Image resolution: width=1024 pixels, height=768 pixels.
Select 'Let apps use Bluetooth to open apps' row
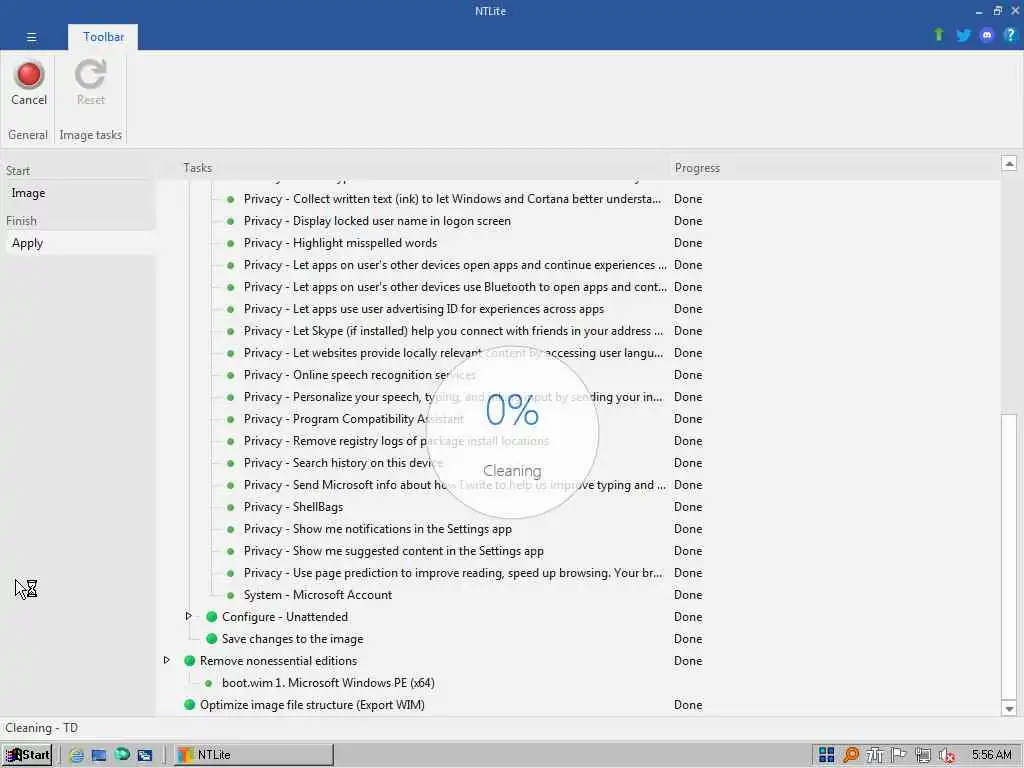coord(455,287)
